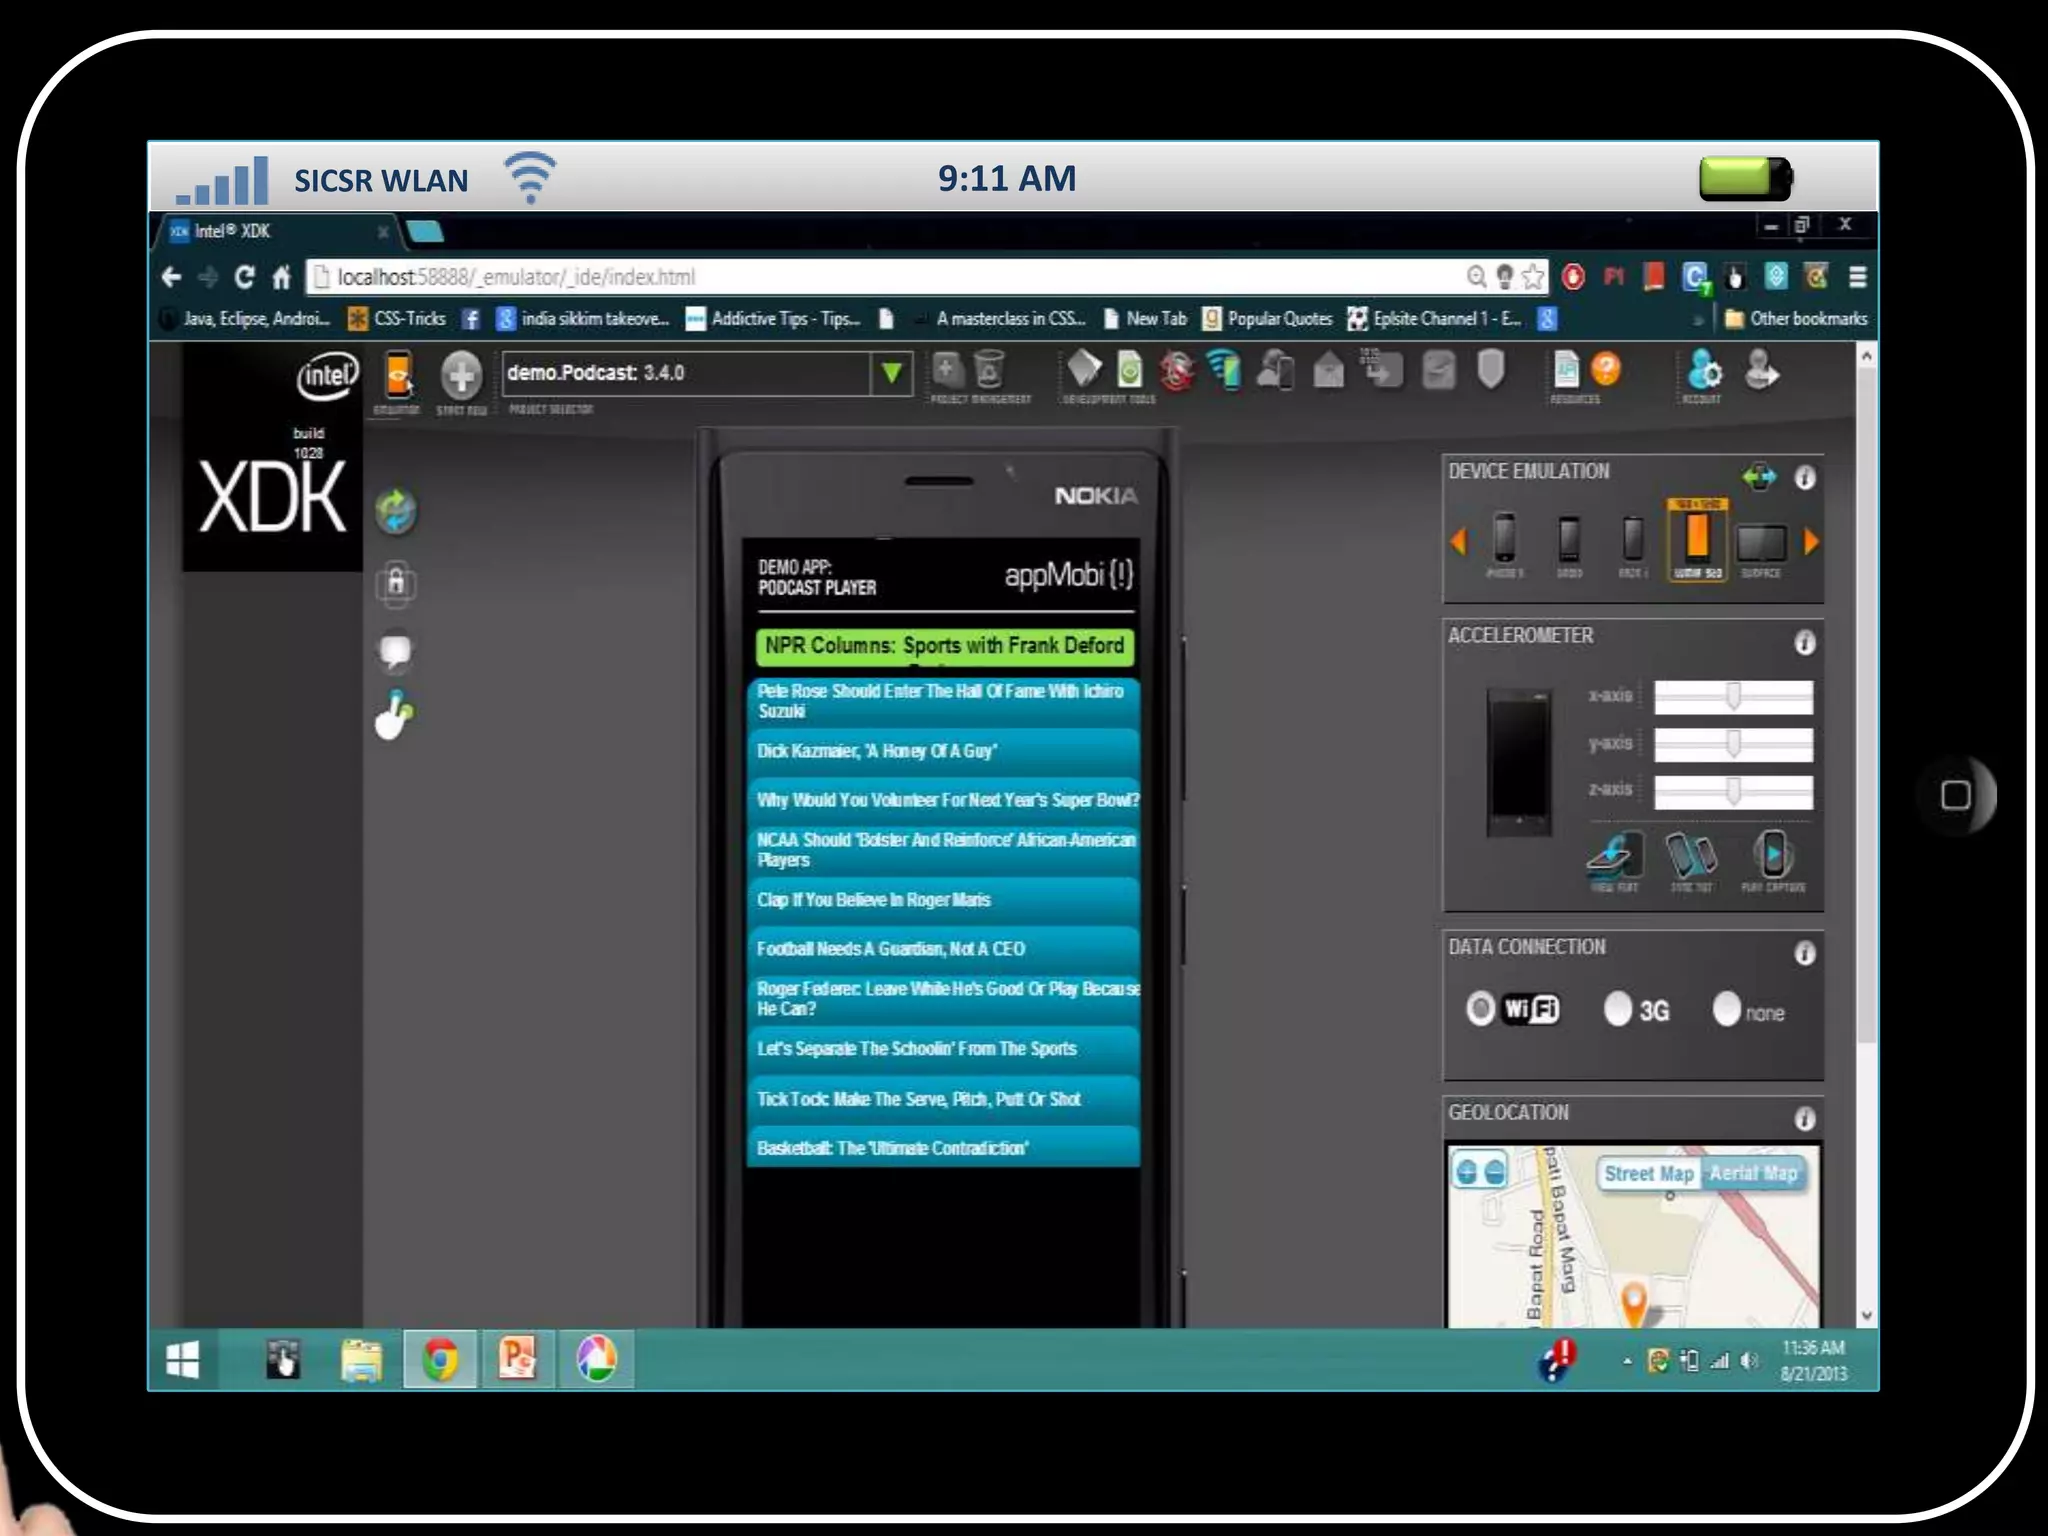This screenshot has width=2048, height=1536.
Task: Switch to Street Map view
Action: pos(1648,1174)
